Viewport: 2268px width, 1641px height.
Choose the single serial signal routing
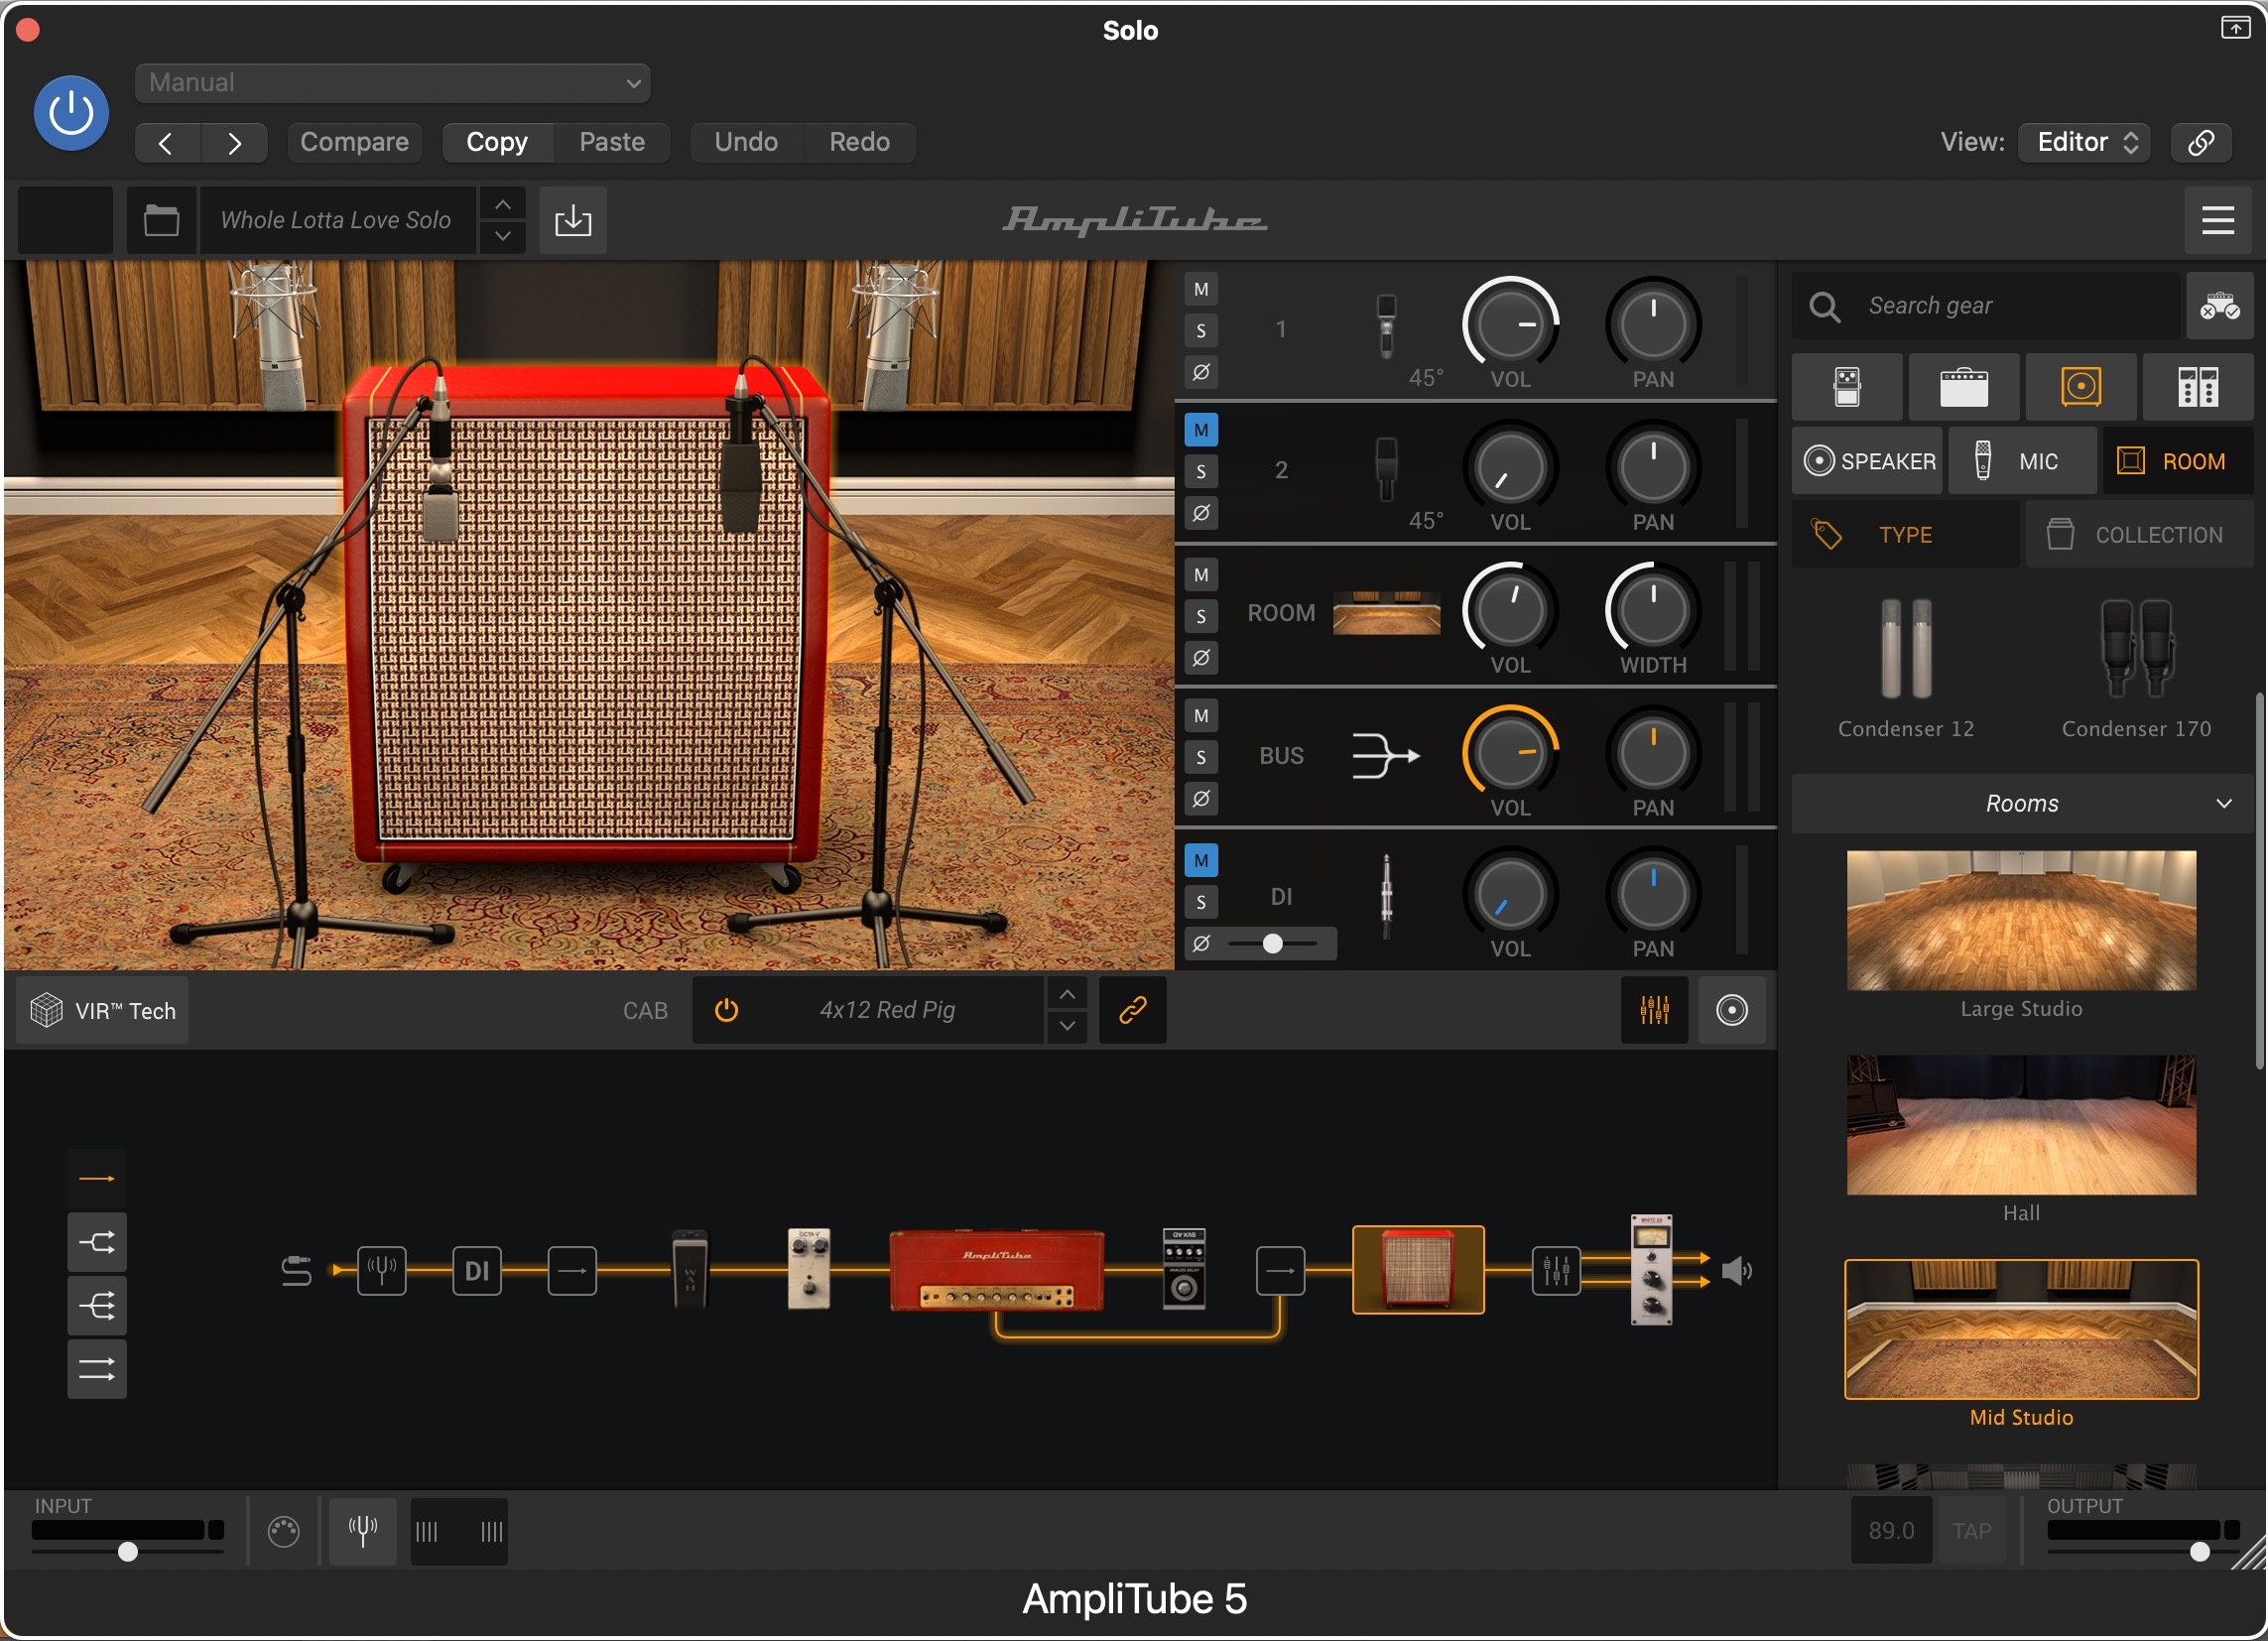97,1179
